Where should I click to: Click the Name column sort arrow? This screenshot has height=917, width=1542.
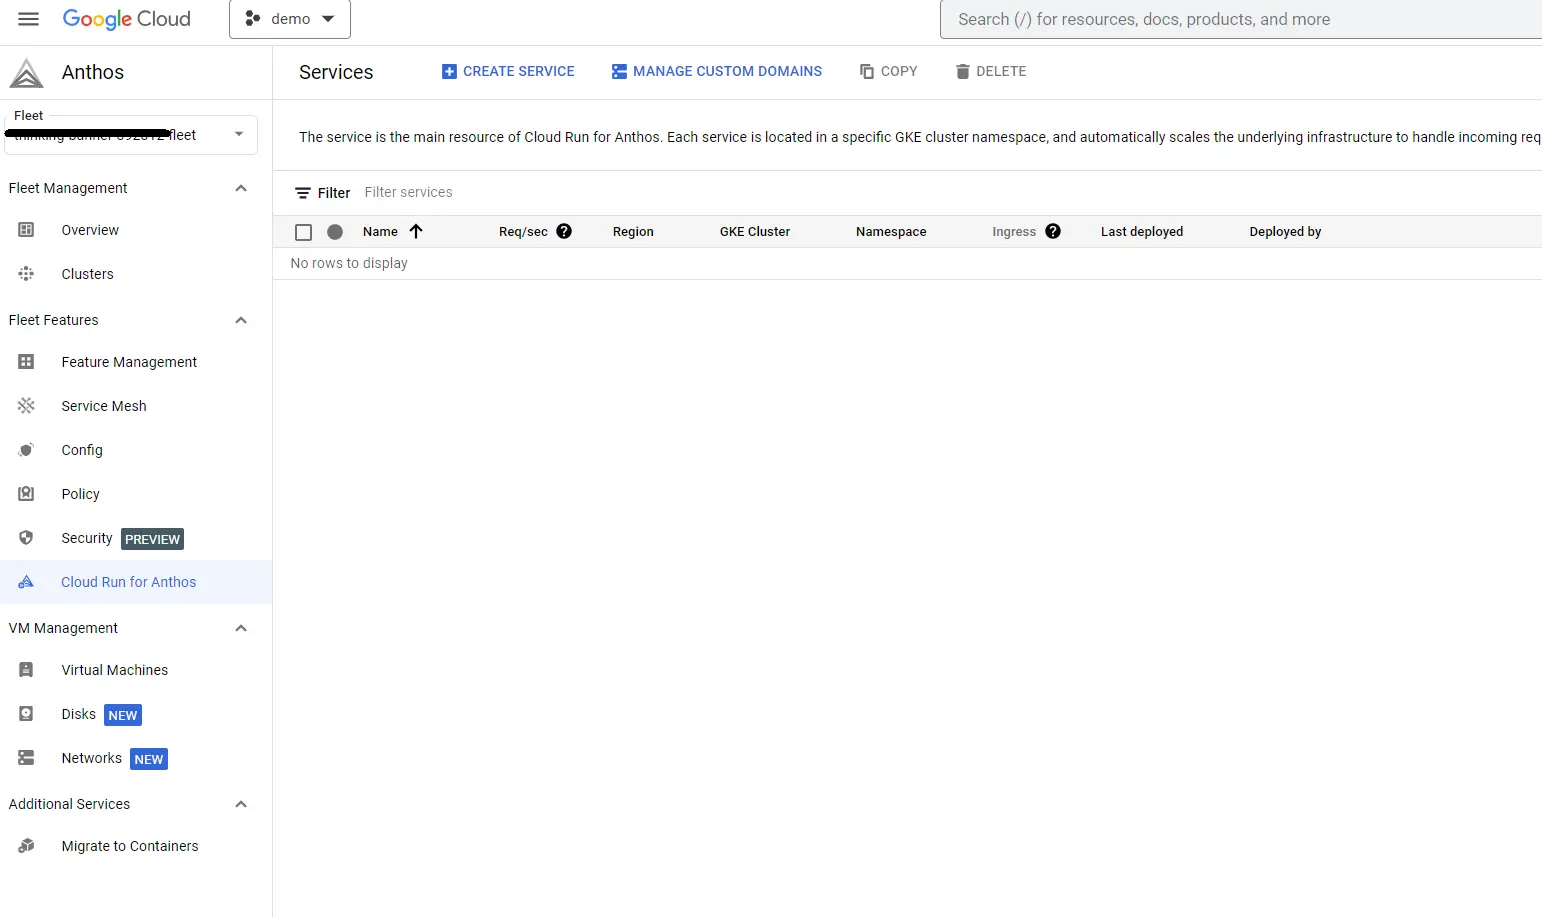click(x=416, y=231)
